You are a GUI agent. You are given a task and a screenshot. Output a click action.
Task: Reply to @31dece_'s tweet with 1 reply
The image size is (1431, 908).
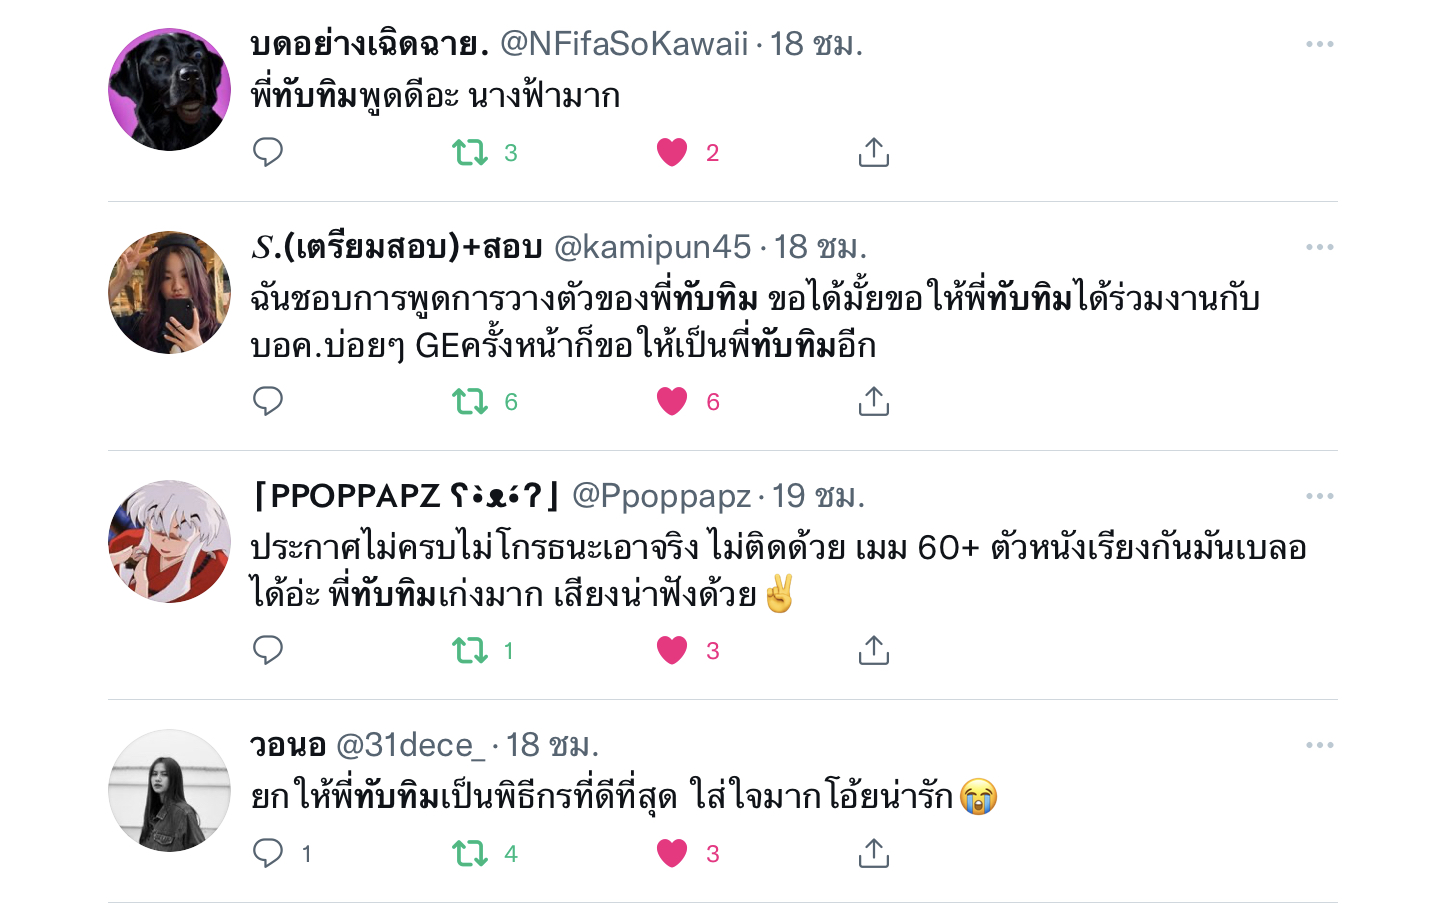click(268, 853)
